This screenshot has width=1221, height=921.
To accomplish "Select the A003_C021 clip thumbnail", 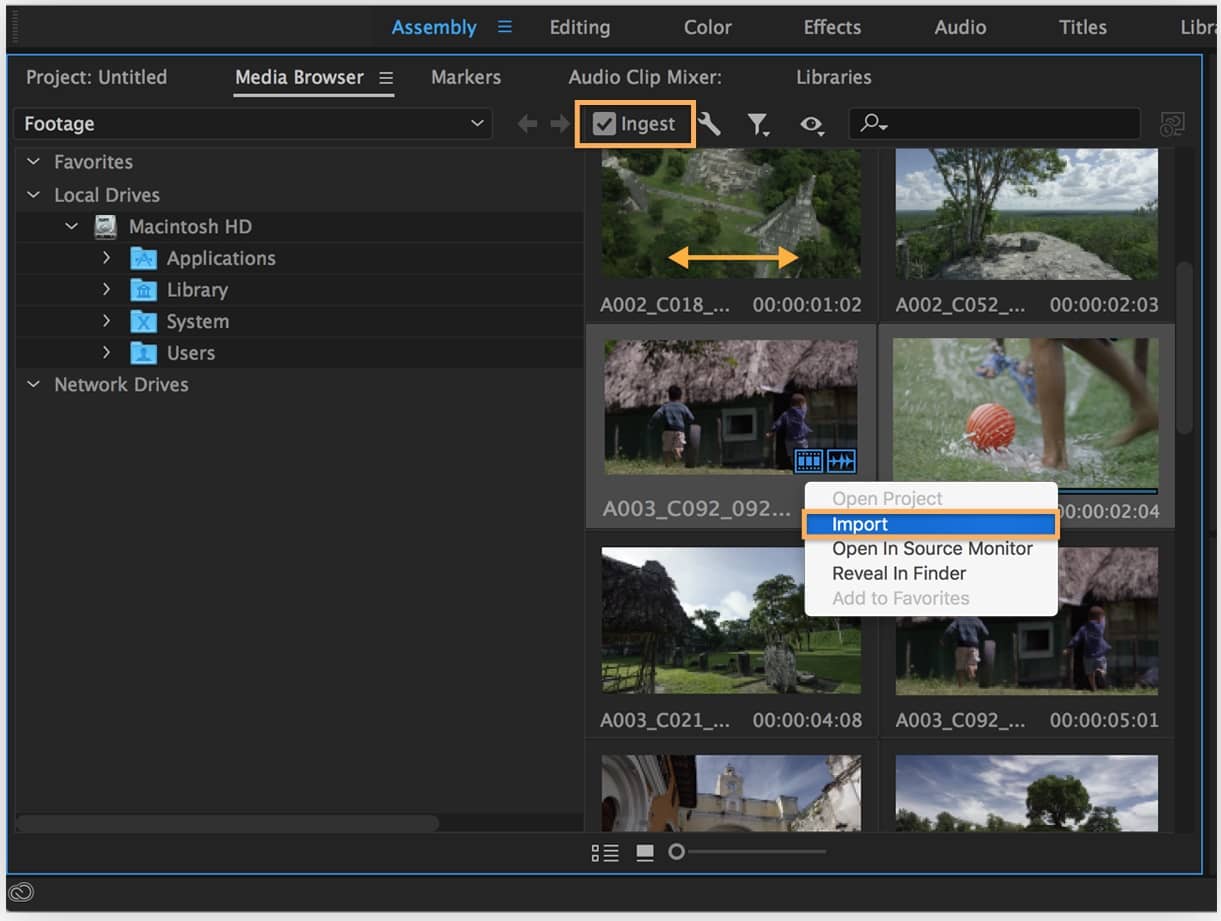I will click(x=731, y=620).
